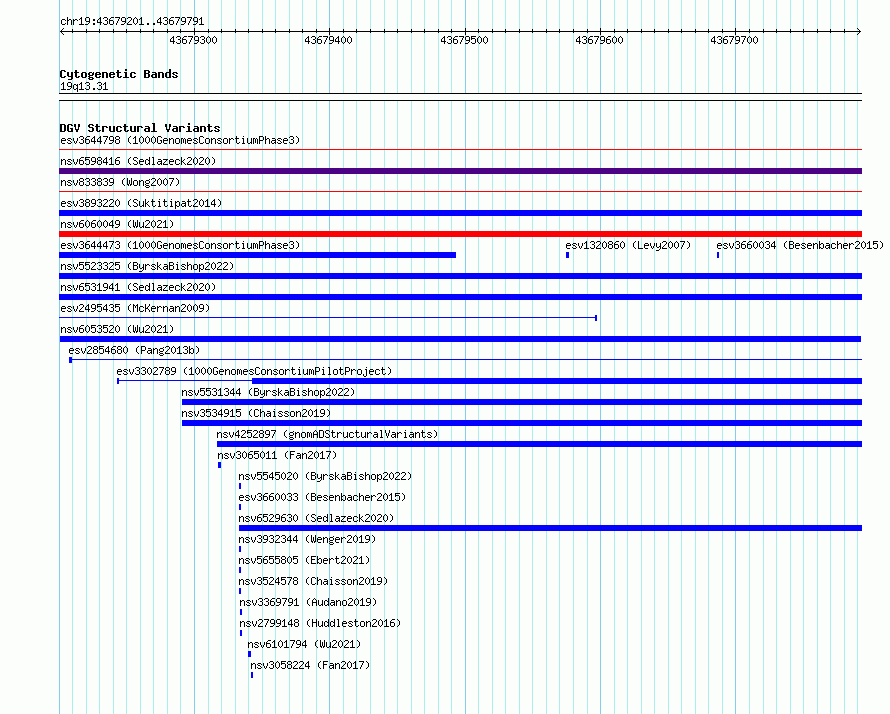Click the esv3893220 (Suktitipat2014) label
890x714 pixels.
(141, 203)
